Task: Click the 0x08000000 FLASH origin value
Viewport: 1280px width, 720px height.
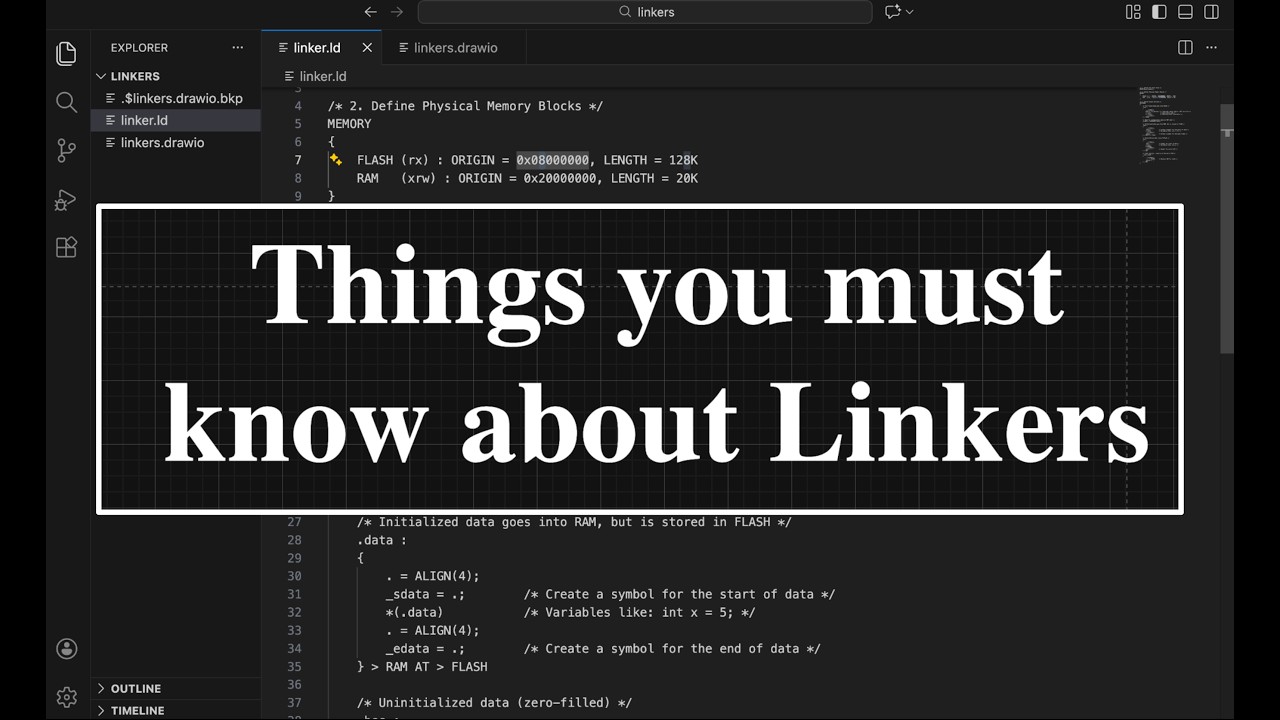Action: tap(553, 160)
